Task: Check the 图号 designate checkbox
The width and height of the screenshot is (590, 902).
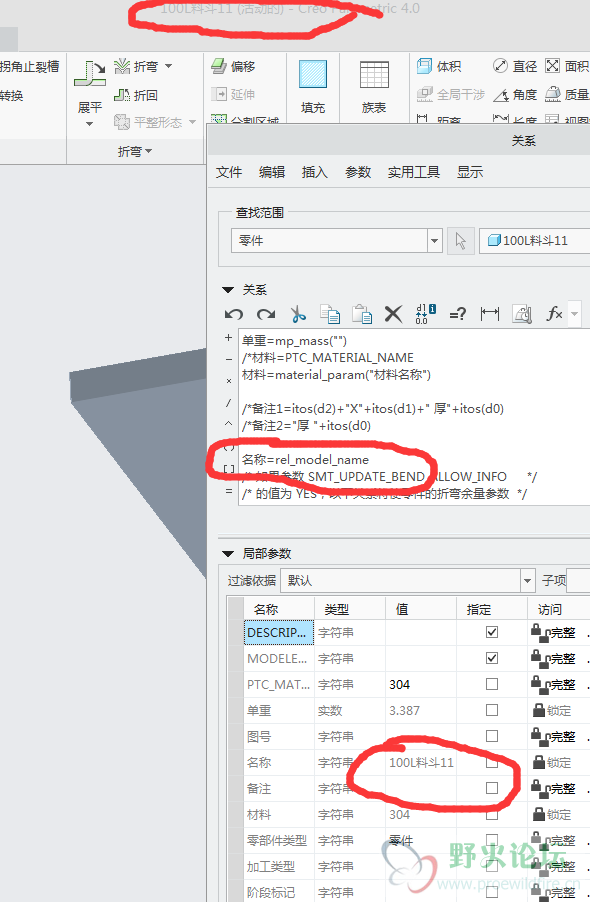Action: click(x=492, y=736)
